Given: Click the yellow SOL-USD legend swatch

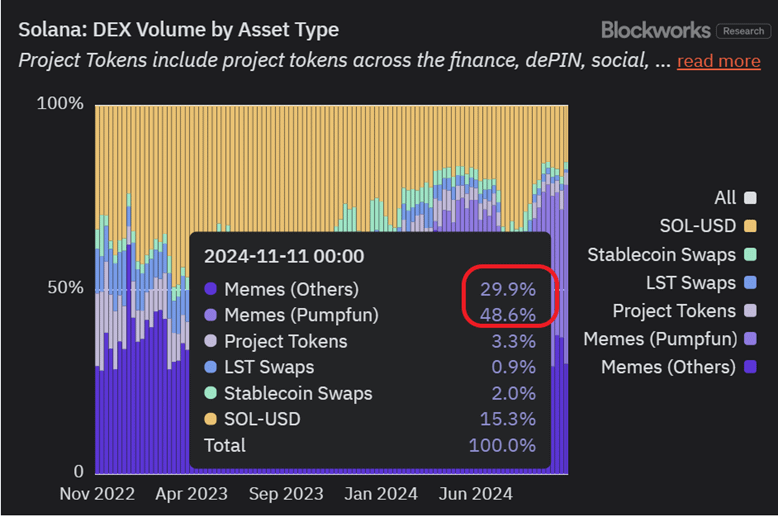Looking at the screenshot, I should pyautogui.click(x=751, y=226).
